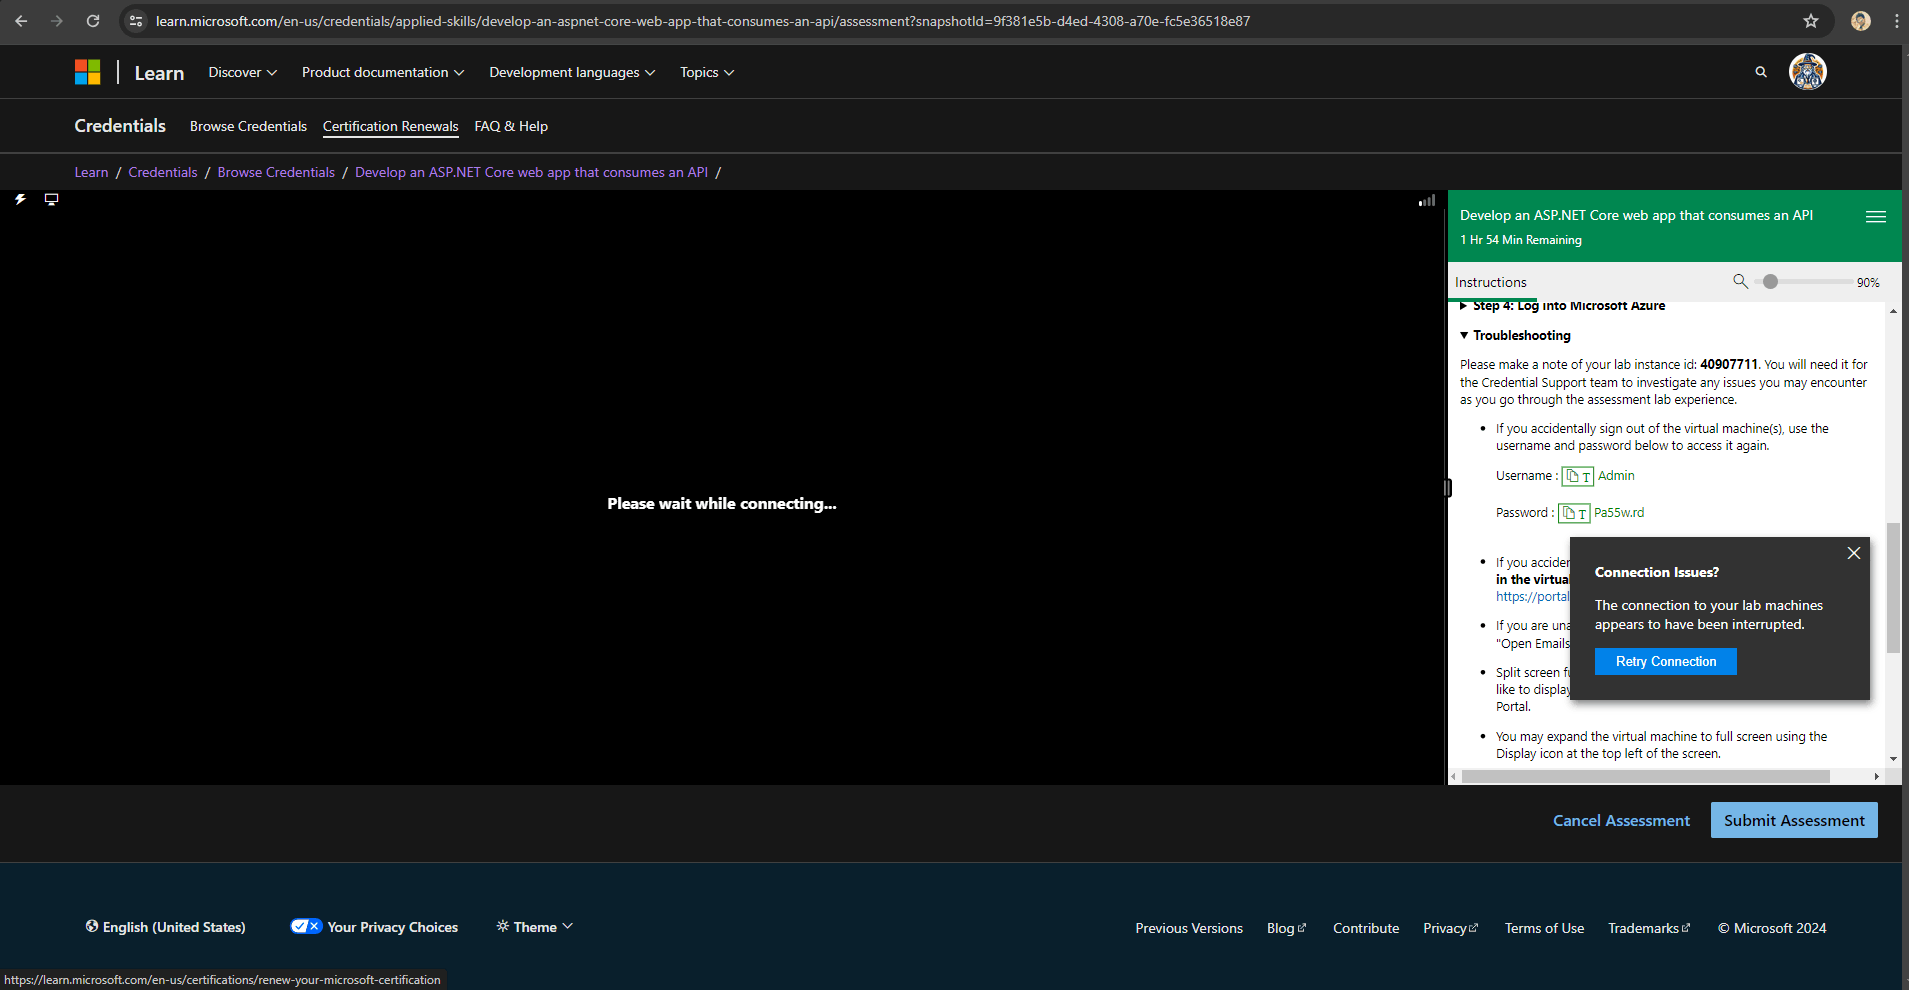Click the browser address bar URL

coord(702,21)
